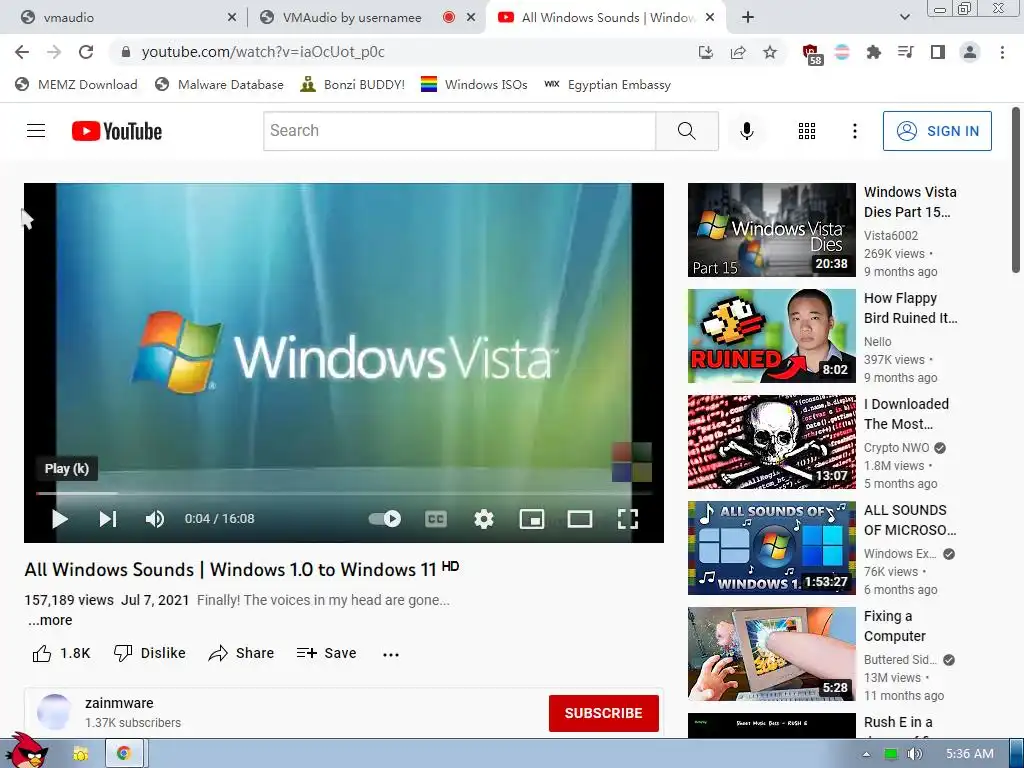
Task: Switch to VMAudio by usernamee tab
Action: coord(364,18)
